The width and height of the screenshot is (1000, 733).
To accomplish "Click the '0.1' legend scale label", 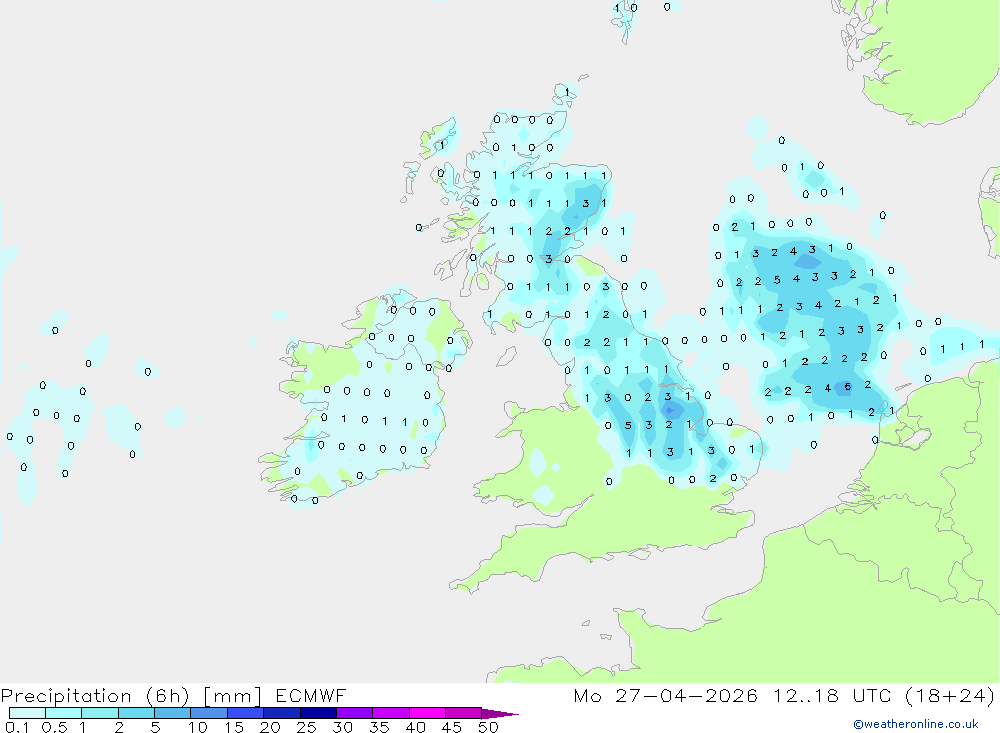I will pos(17,727).
